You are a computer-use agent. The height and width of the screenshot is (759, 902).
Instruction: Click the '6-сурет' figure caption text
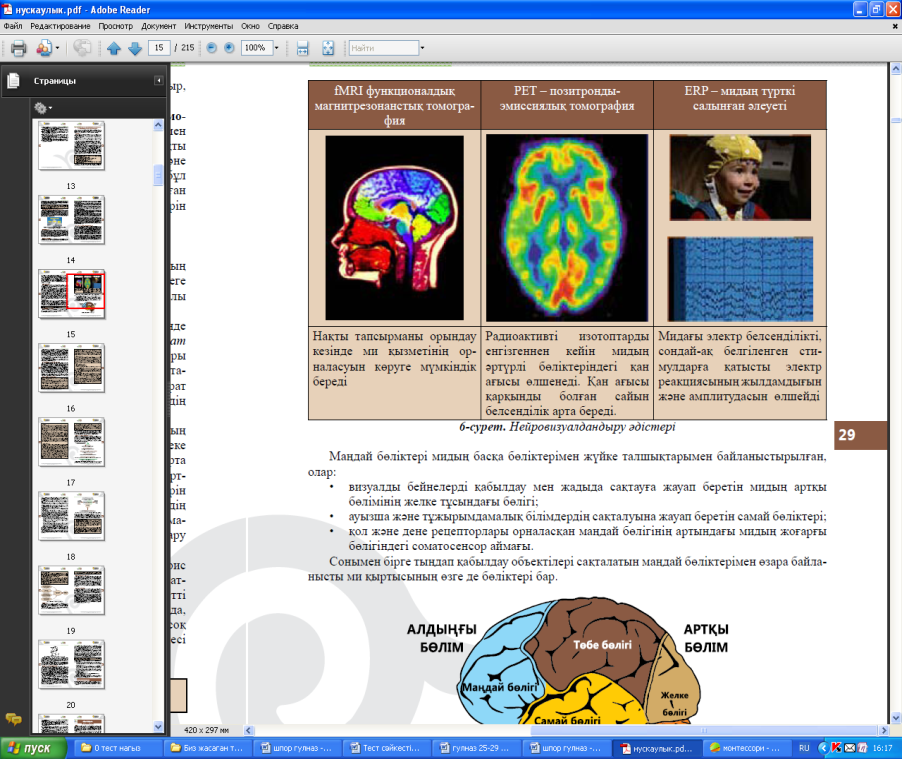pos(567,427)
